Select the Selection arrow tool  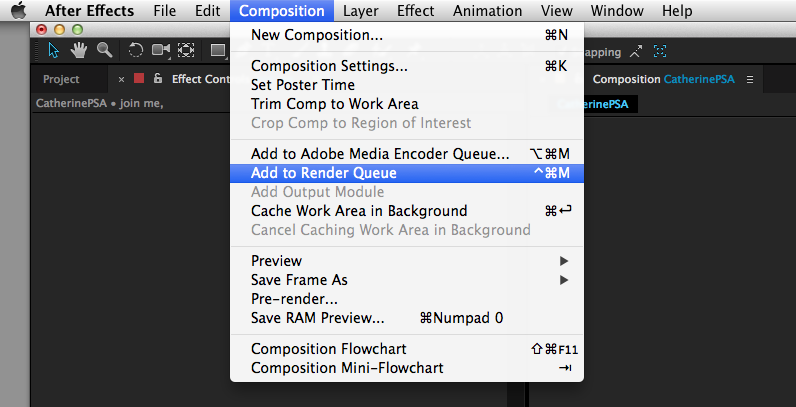tap(53, 50)
